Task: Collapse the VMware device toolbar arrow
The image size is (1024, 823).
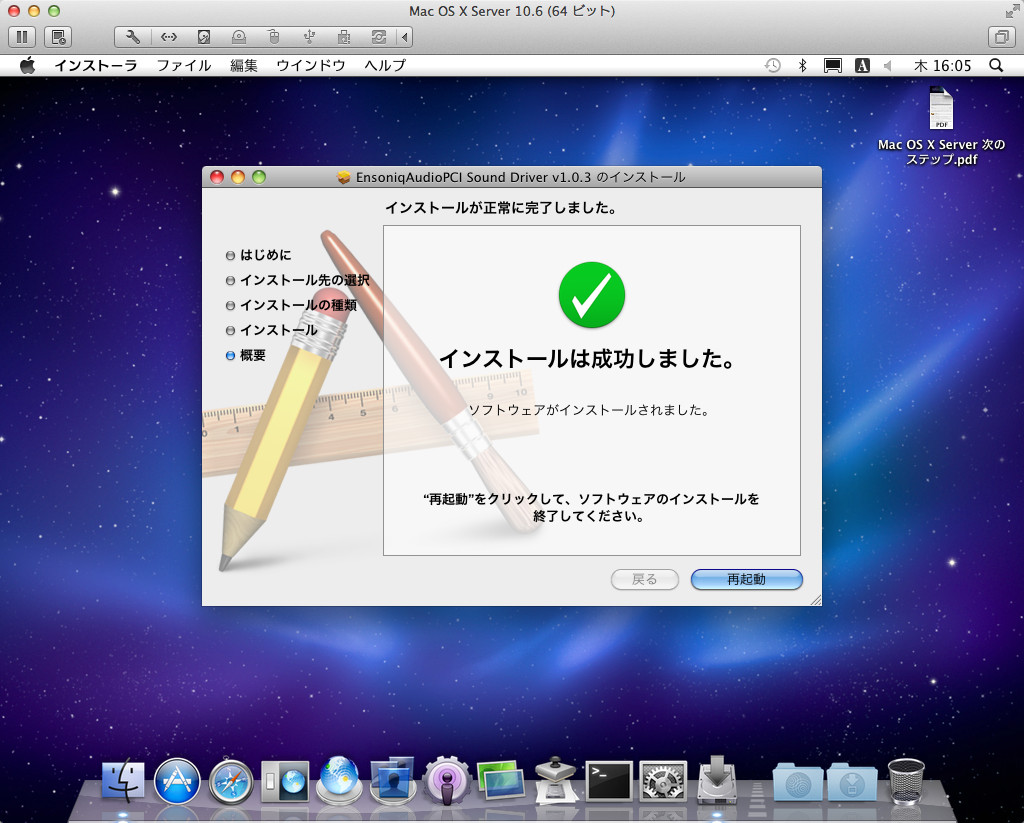Action: pyautogui.click(x=405, y=37)
